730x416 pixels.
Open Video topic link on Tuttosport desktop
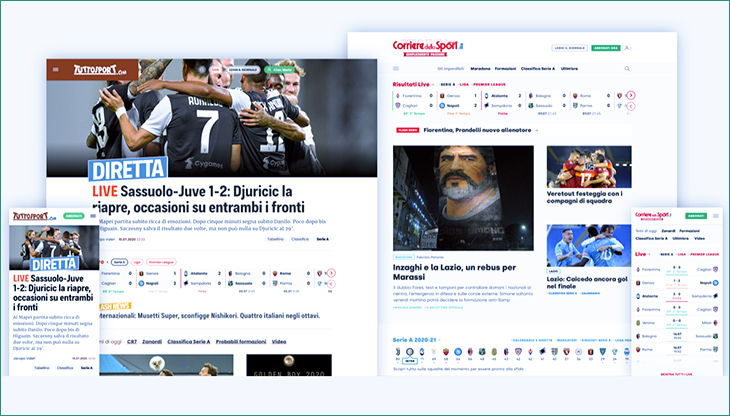click(279, 342)
